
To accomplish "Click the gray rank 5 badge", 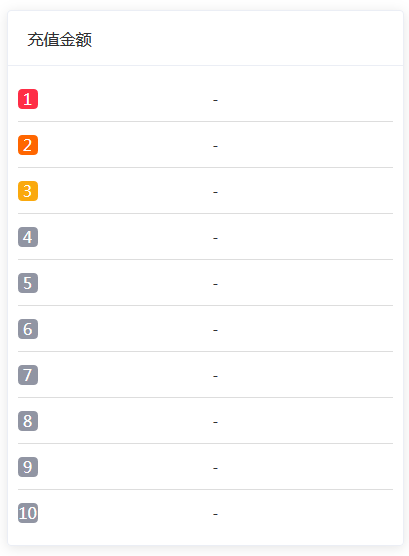I will click(x=28, y=283).
